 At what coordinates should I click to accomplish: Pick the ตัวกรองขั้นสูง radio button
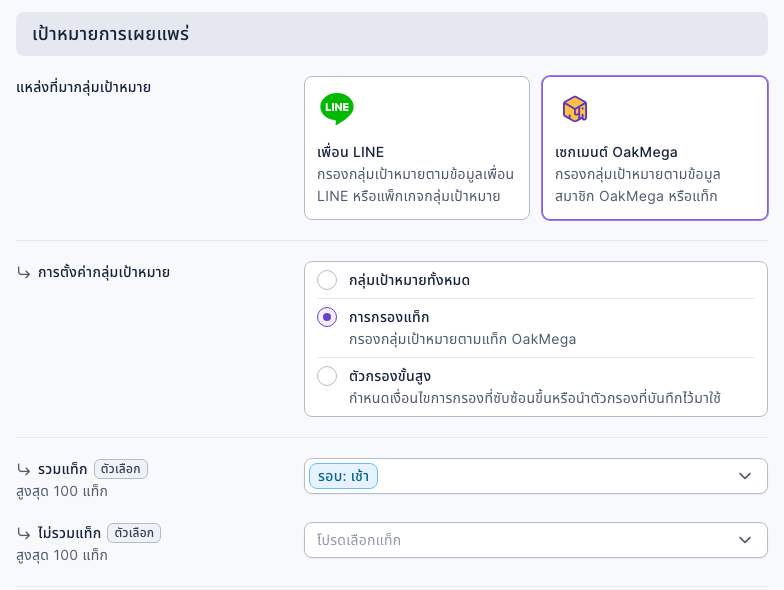tap(327, 376)
